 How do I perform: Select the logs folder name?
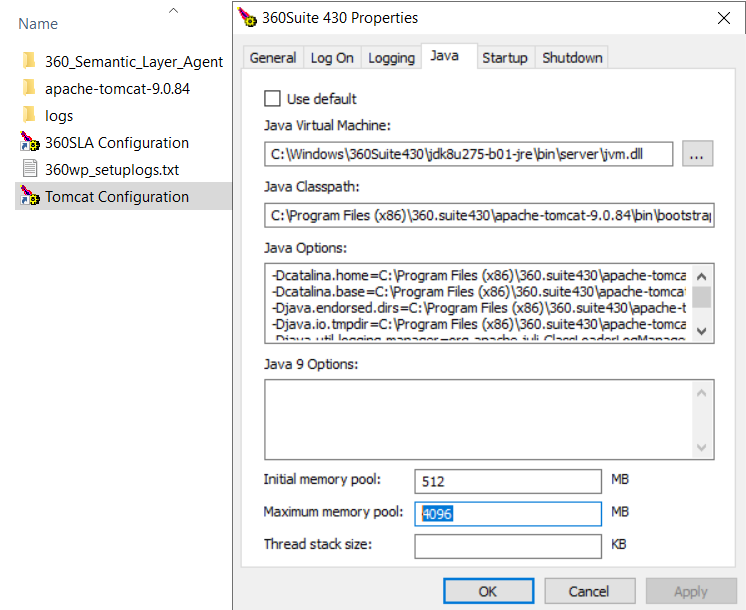[59, 116]
